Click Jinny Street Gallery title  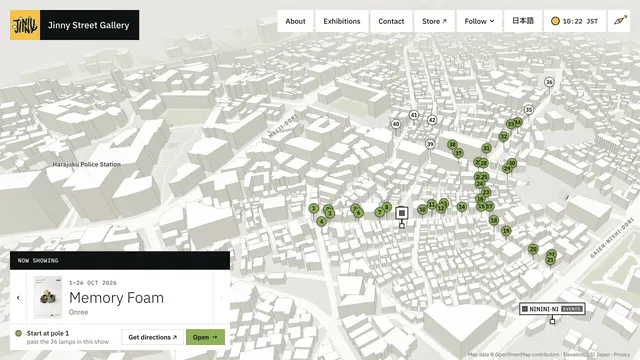click(x=89, y=25)
